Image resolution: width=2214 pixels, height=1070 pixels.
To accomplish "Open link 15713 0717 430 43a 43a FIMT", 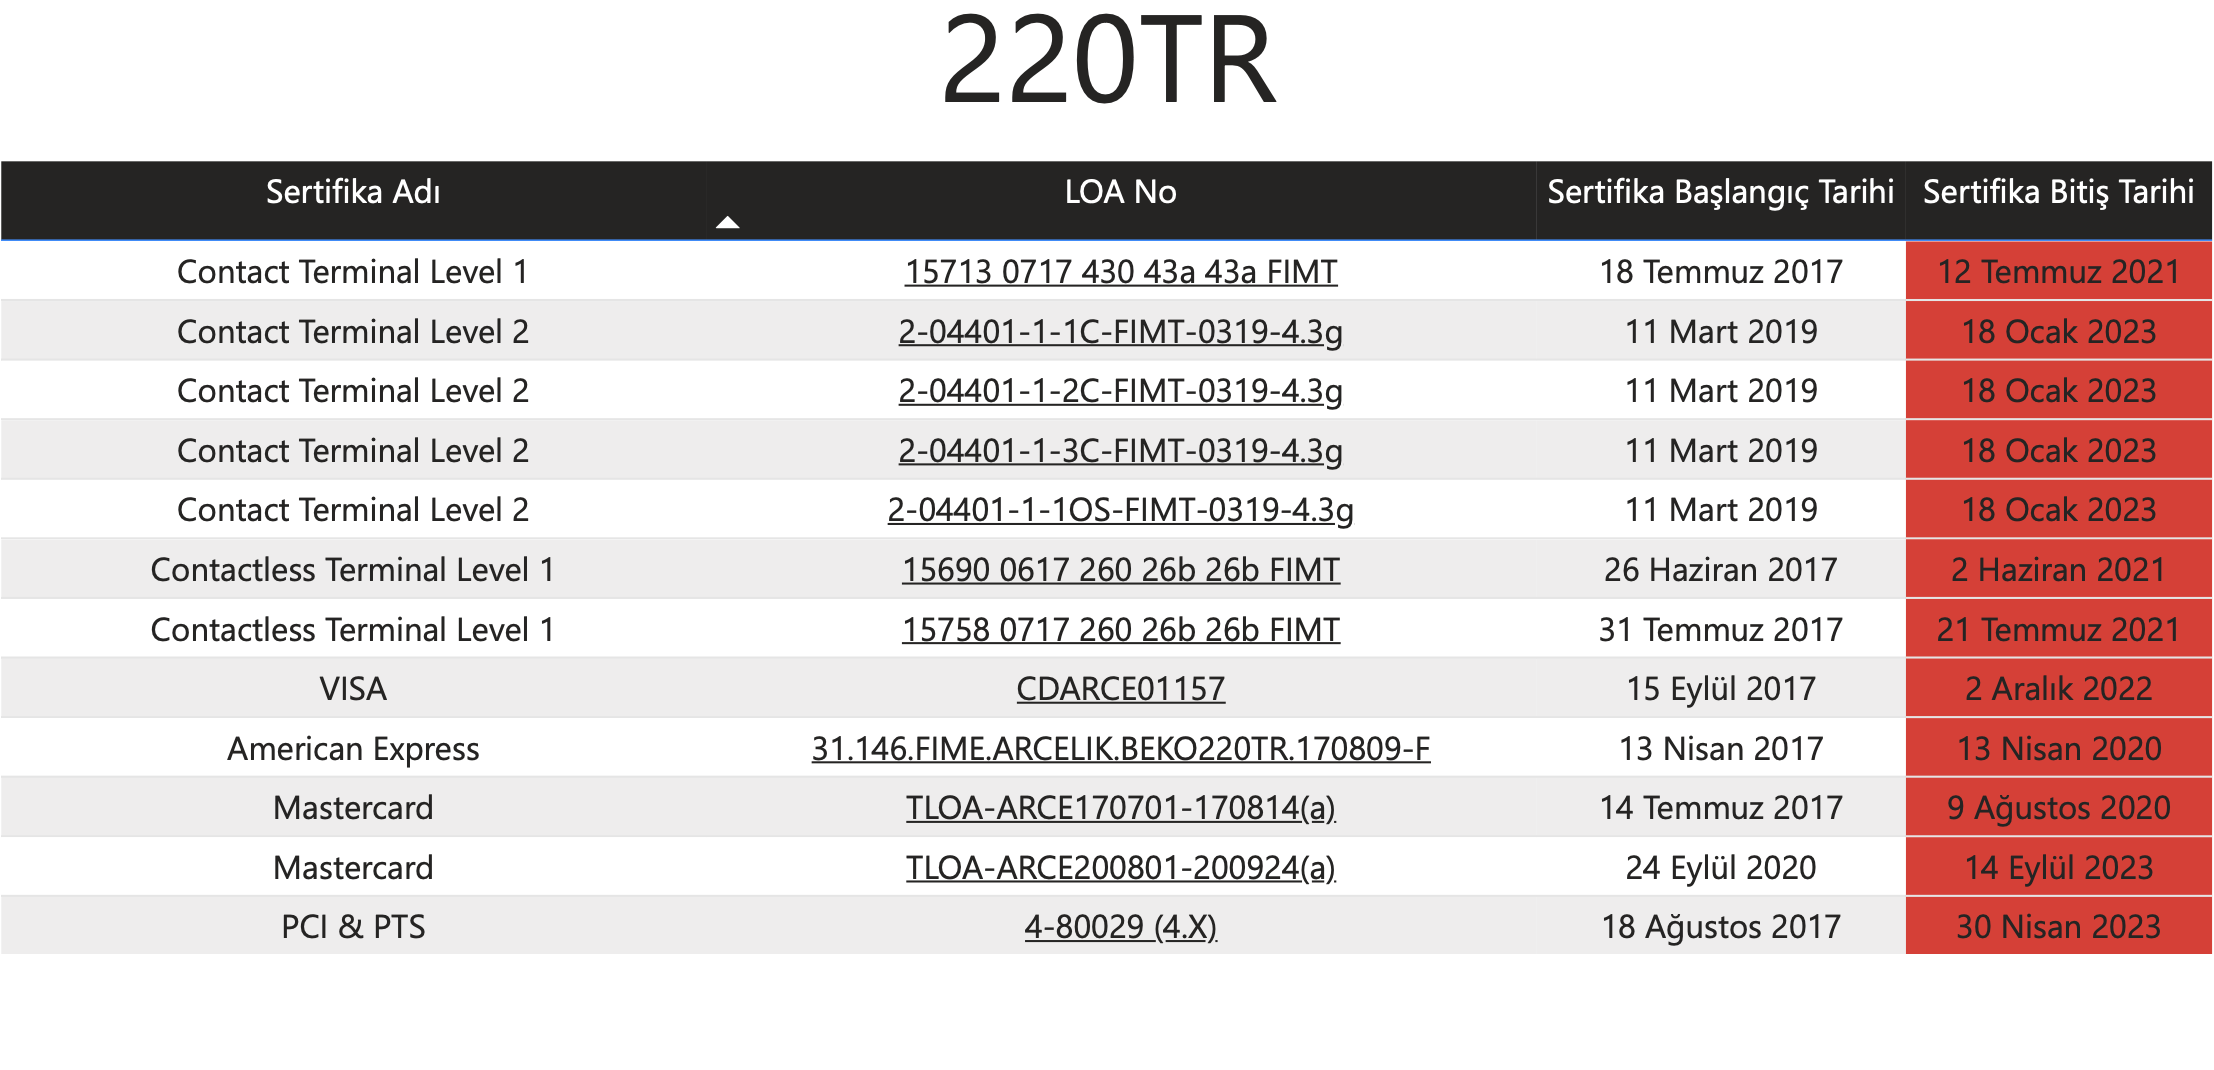I will click(x=1120, y=272).
